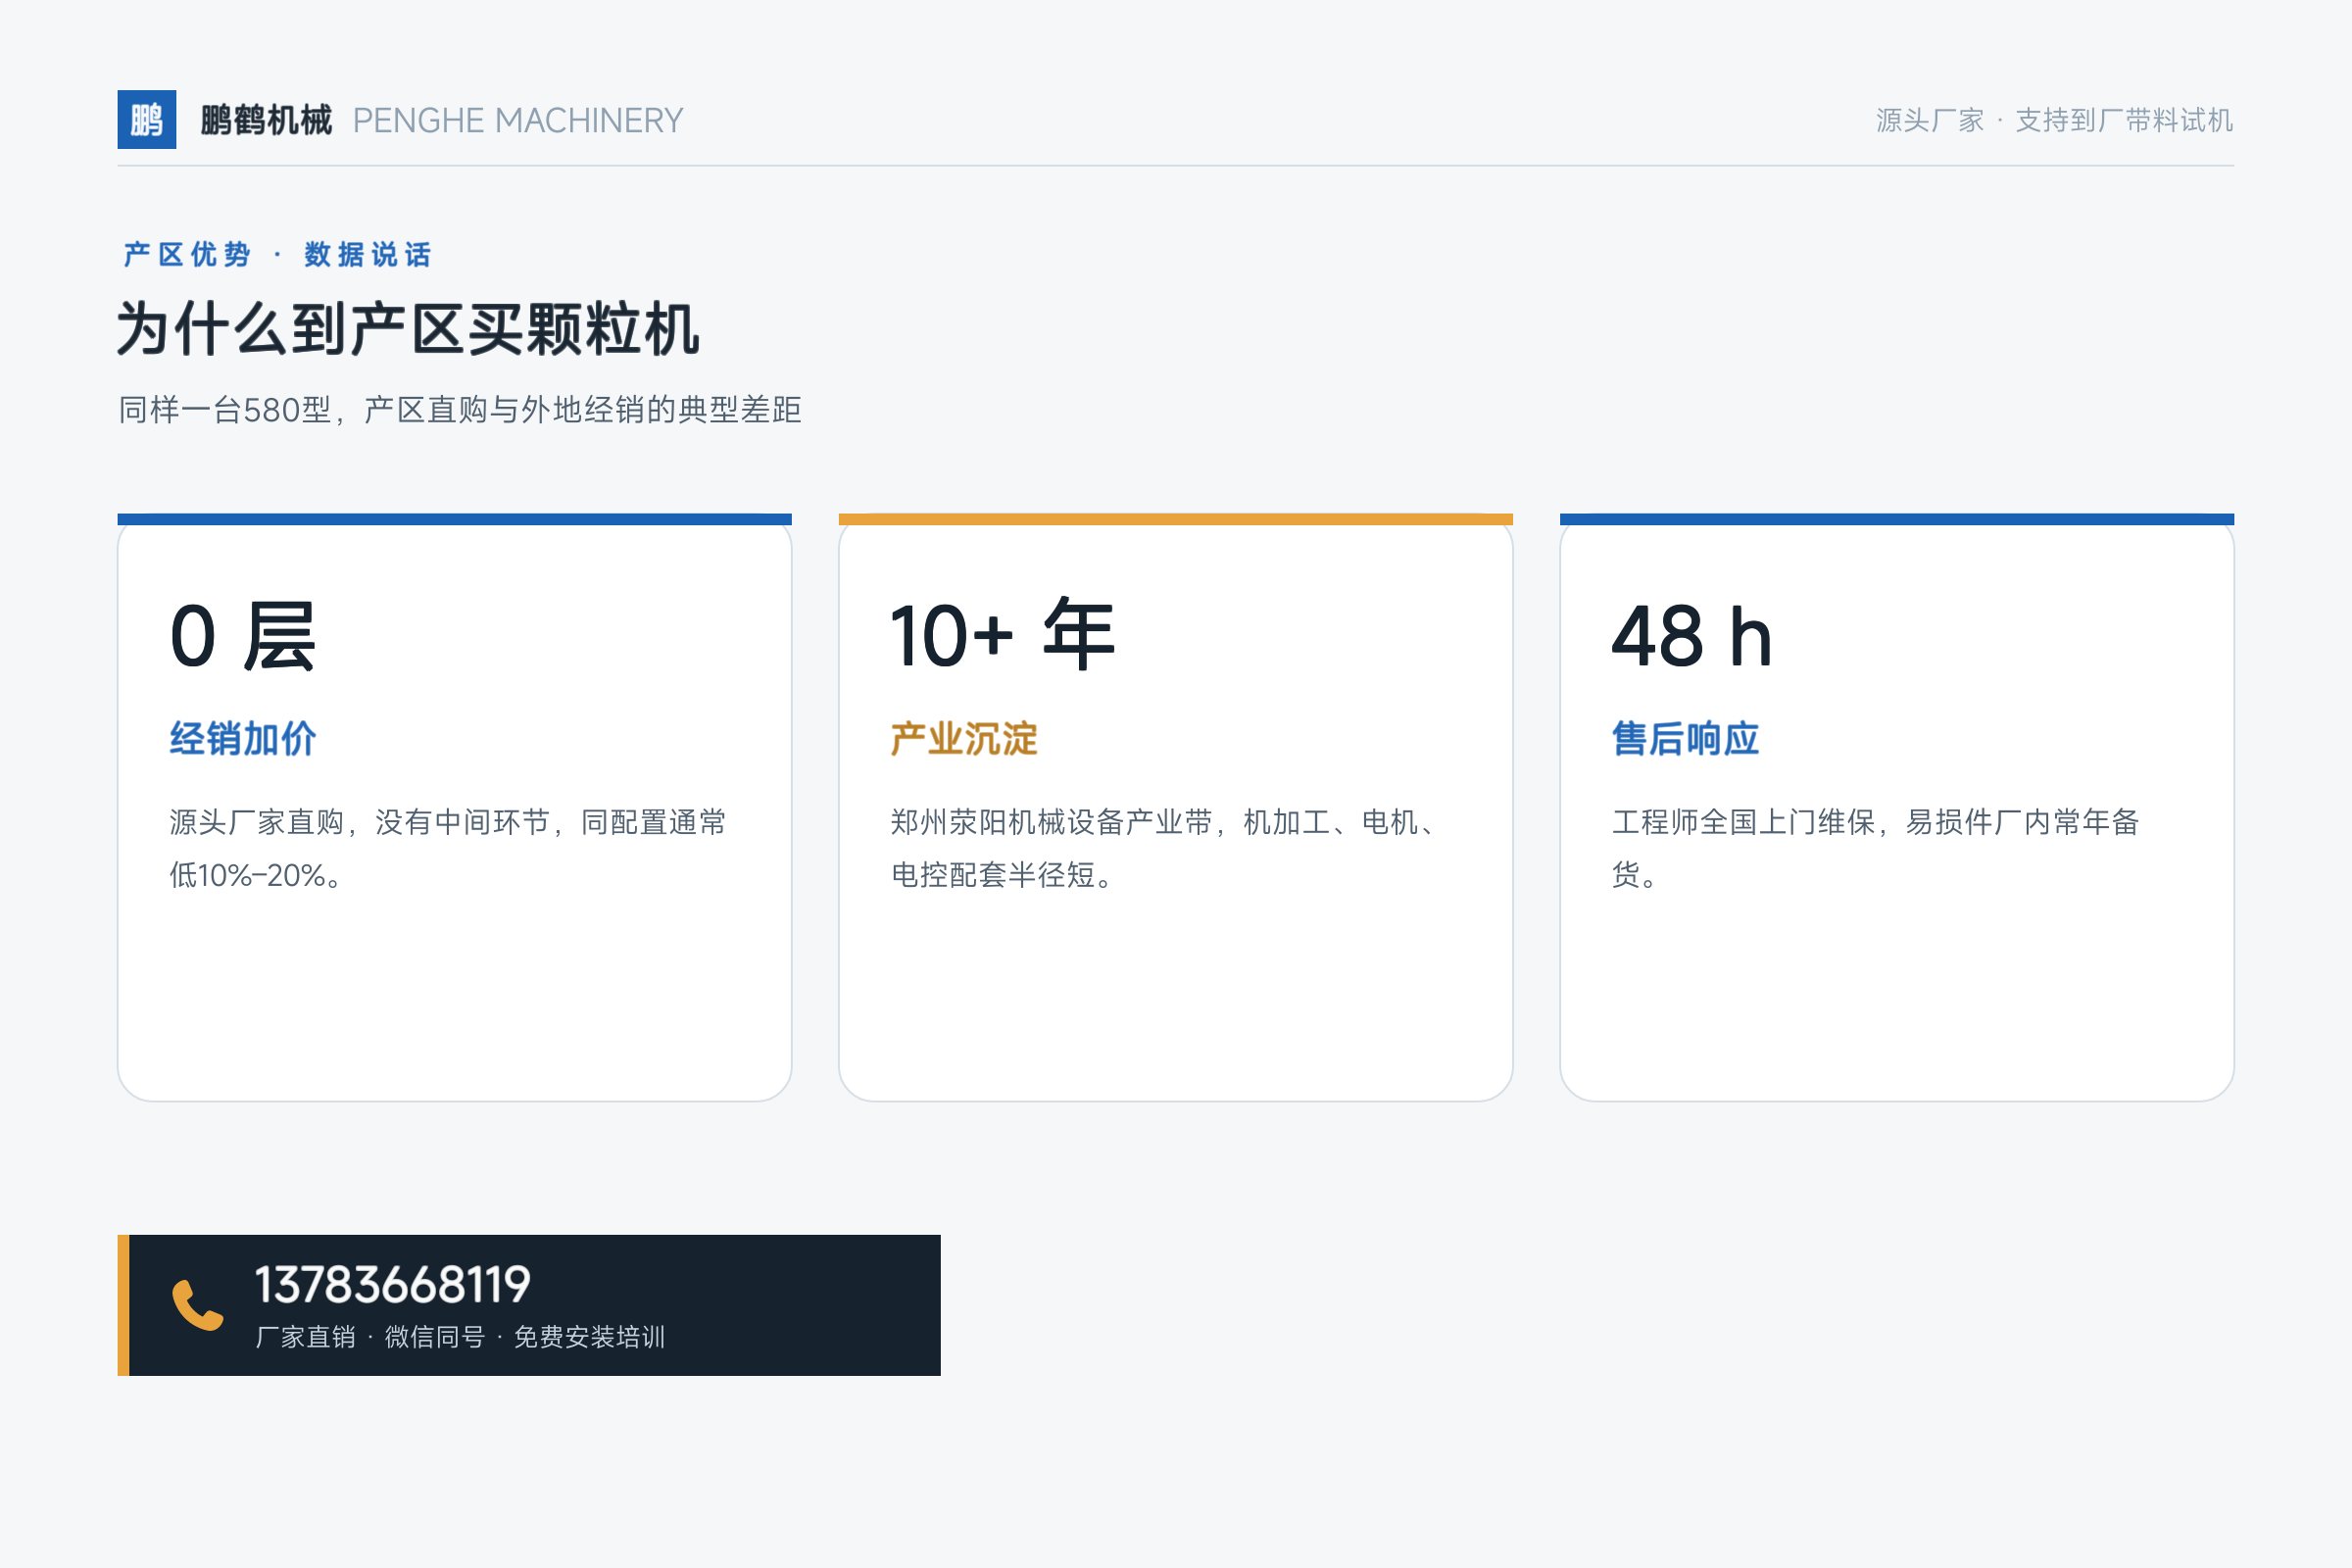This screenshot has width=2352, height=1568.
Task: Click the 经销加价 card title
Action: tap(243, 739)
